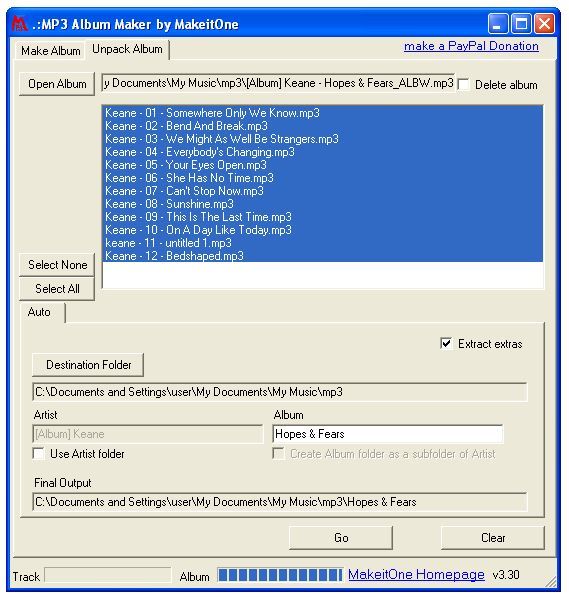Select the Unpack Album tab
The width and height of the screenshot is (569, 599).
[127, 49]
